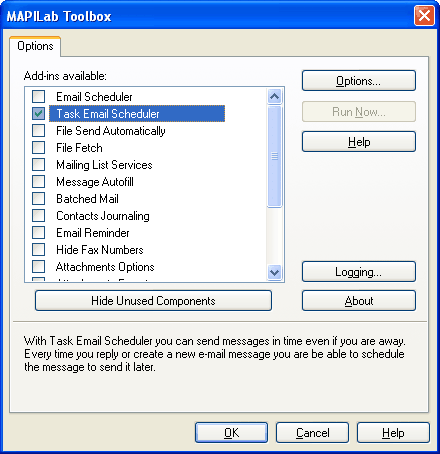This screenshot has height=454, width=440.
Task: Enable the Contacts Journaling checkbox
Action: [x=38, y=216]
